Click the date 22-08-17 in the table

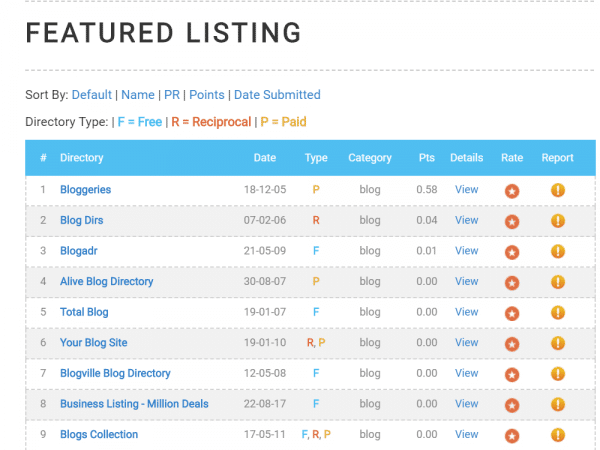click(265, 404)
